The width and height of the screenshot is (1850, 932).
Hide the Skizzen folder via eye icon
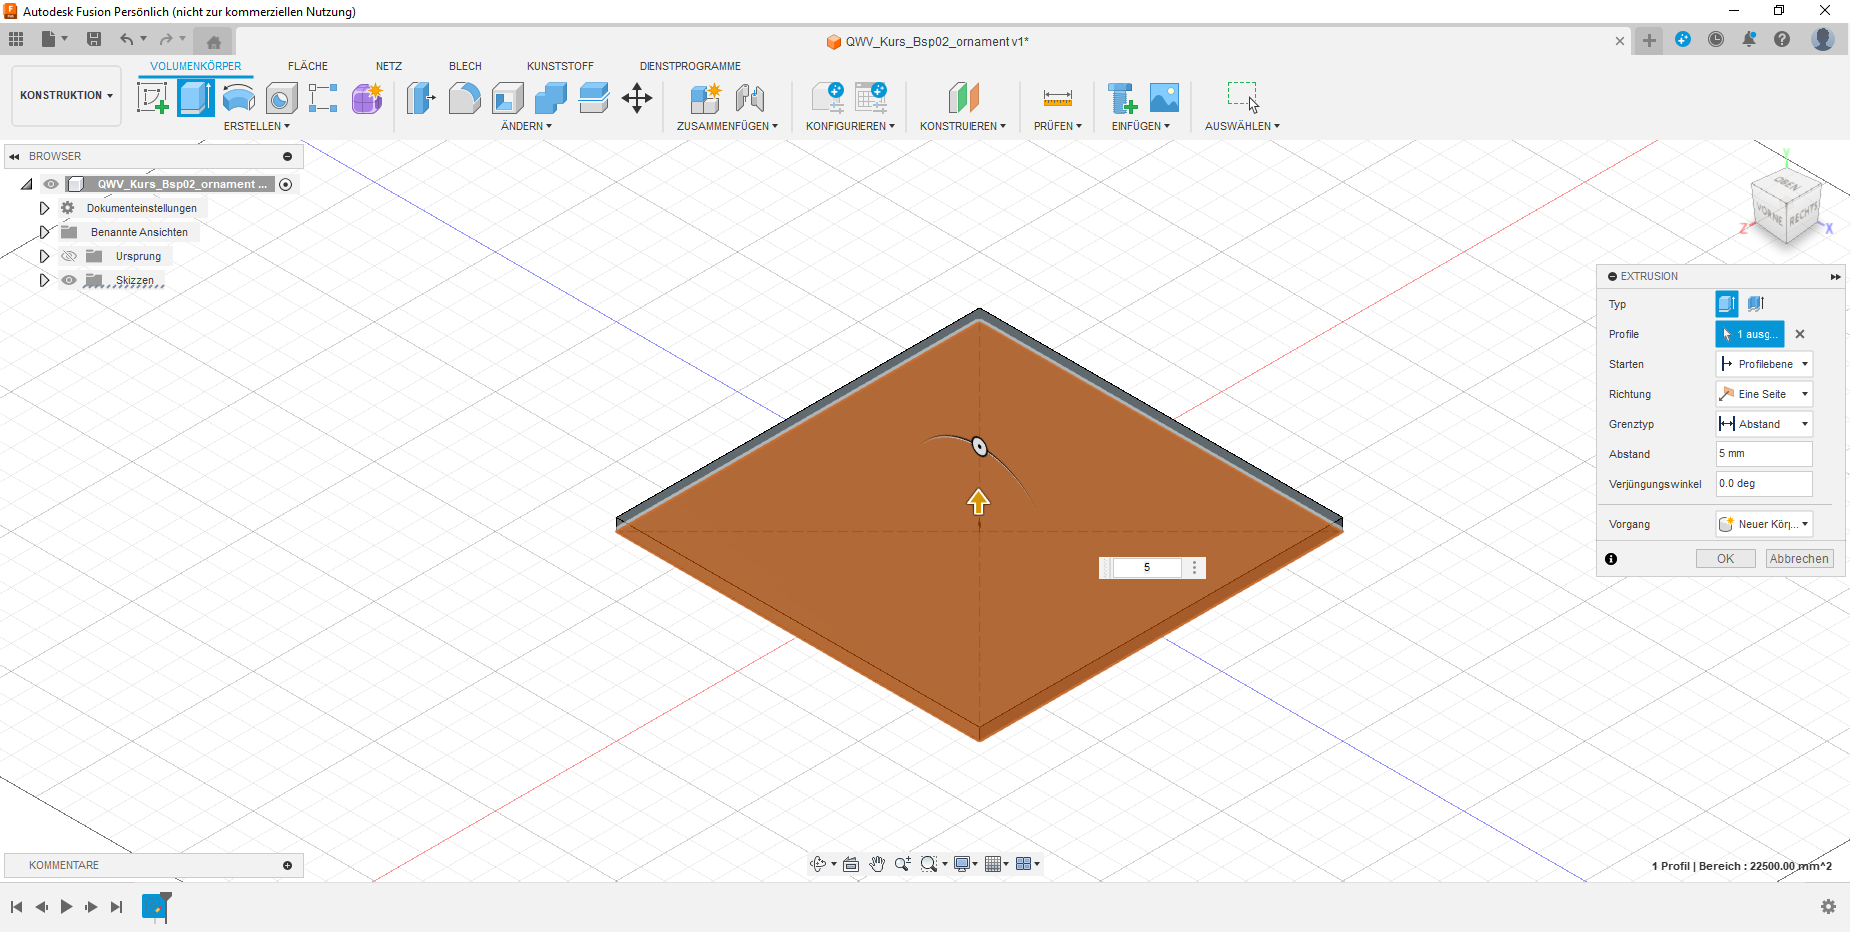coord(69,280)
